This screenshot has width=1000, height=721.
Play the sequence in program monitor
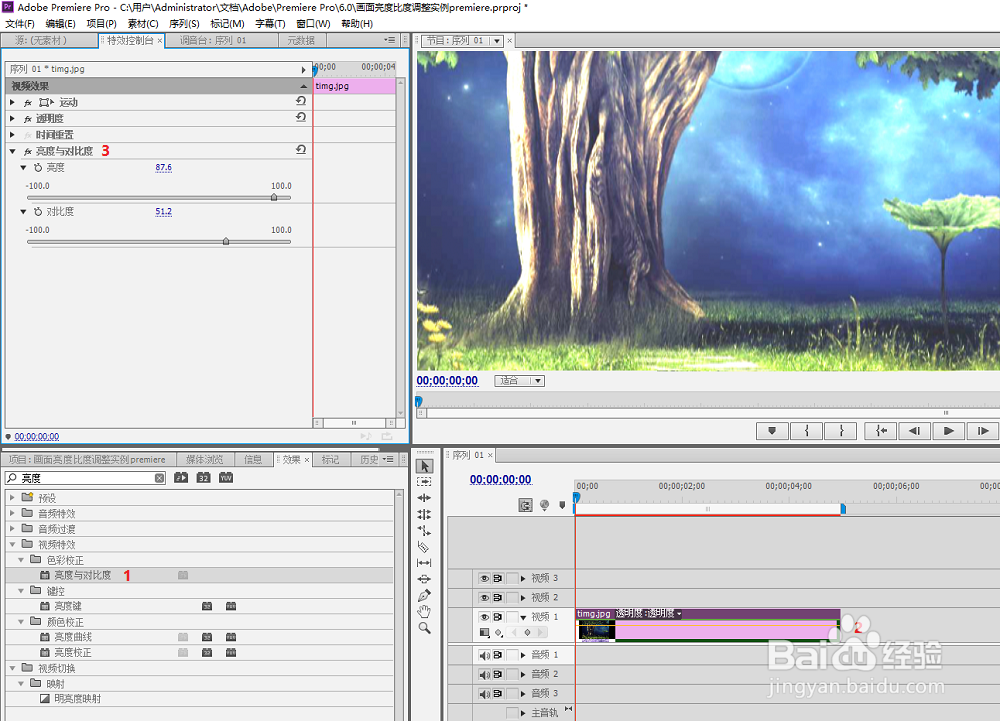(949, 431)
